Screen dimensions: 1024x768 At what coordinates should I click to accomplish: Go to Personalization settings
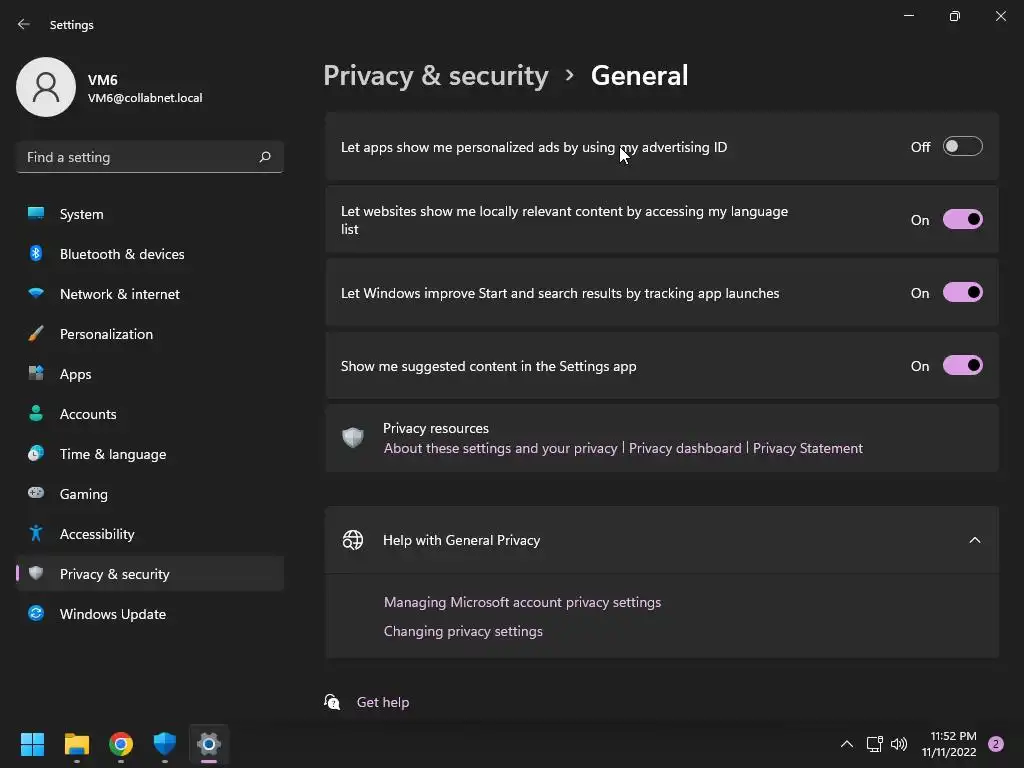click(x=106, y=334)
